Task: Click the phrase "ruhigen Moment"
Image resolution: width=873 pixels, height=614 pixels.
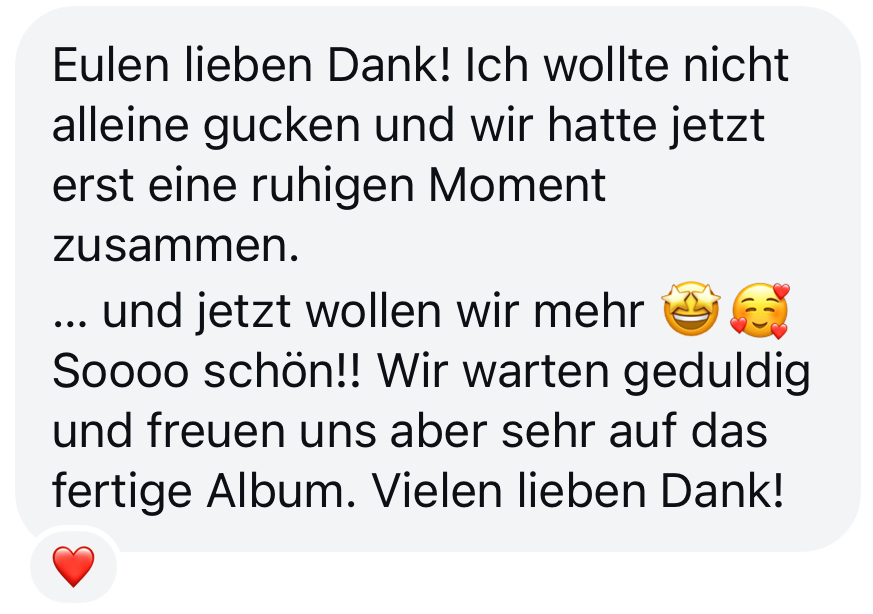Action: 428,185
